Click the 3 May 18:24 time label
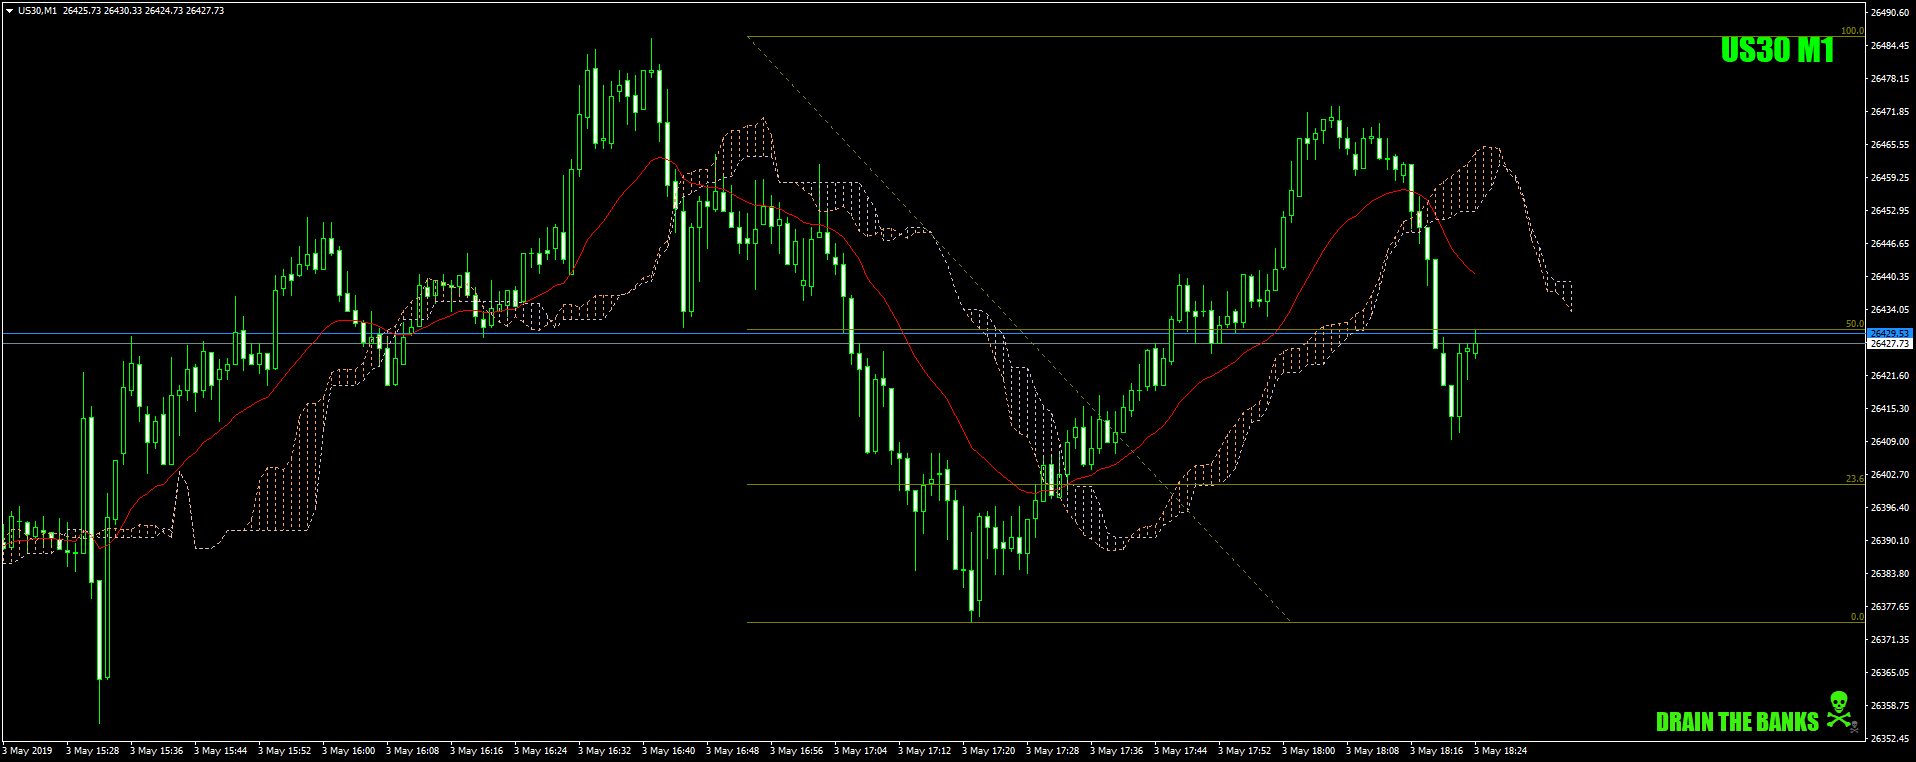This screenshot has width=1916, height=762. [1501, 751]
